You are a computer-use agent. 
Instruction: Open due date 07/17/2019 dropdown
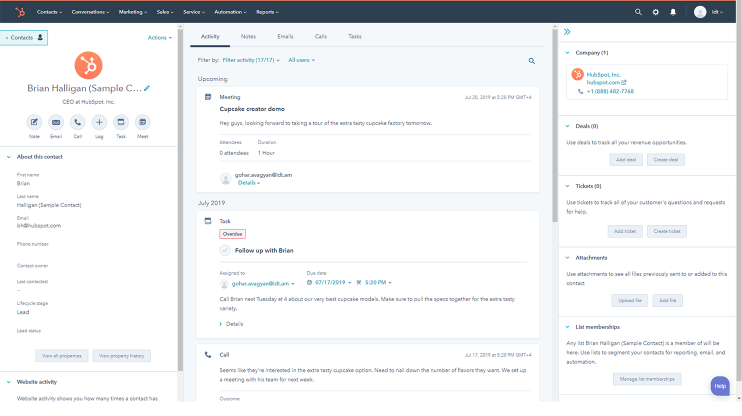pos(333,283)
